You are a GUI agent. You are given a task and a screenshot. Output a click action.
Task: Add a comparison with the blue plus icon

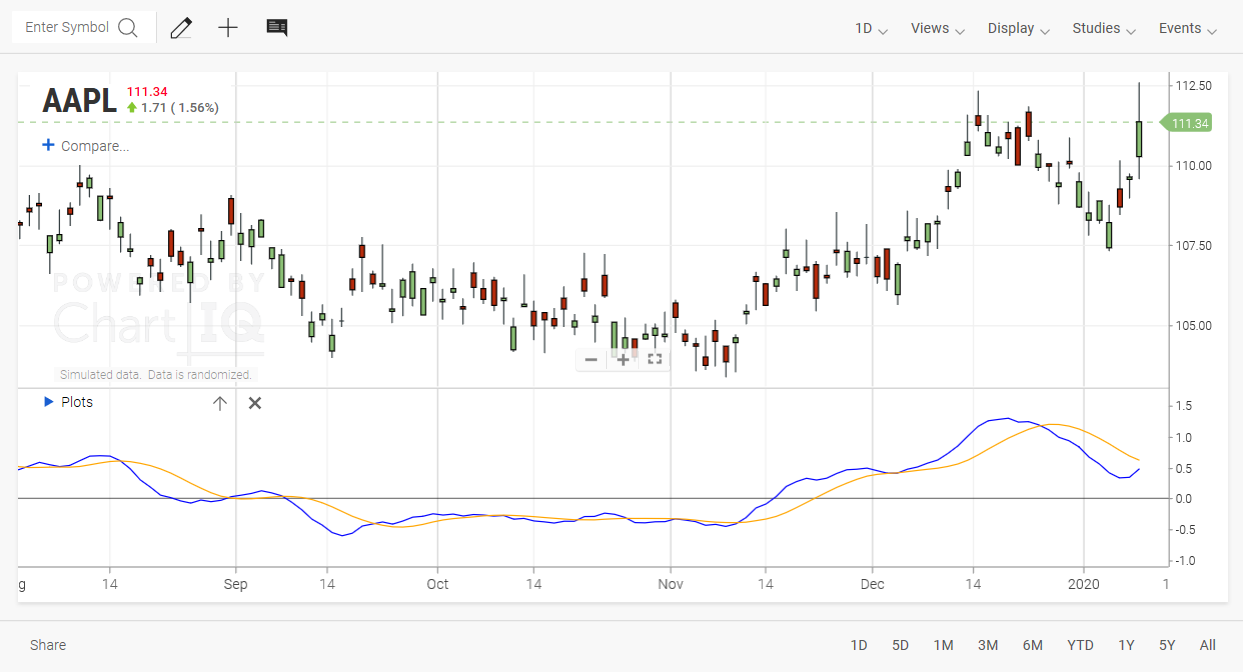click(48, 145)
